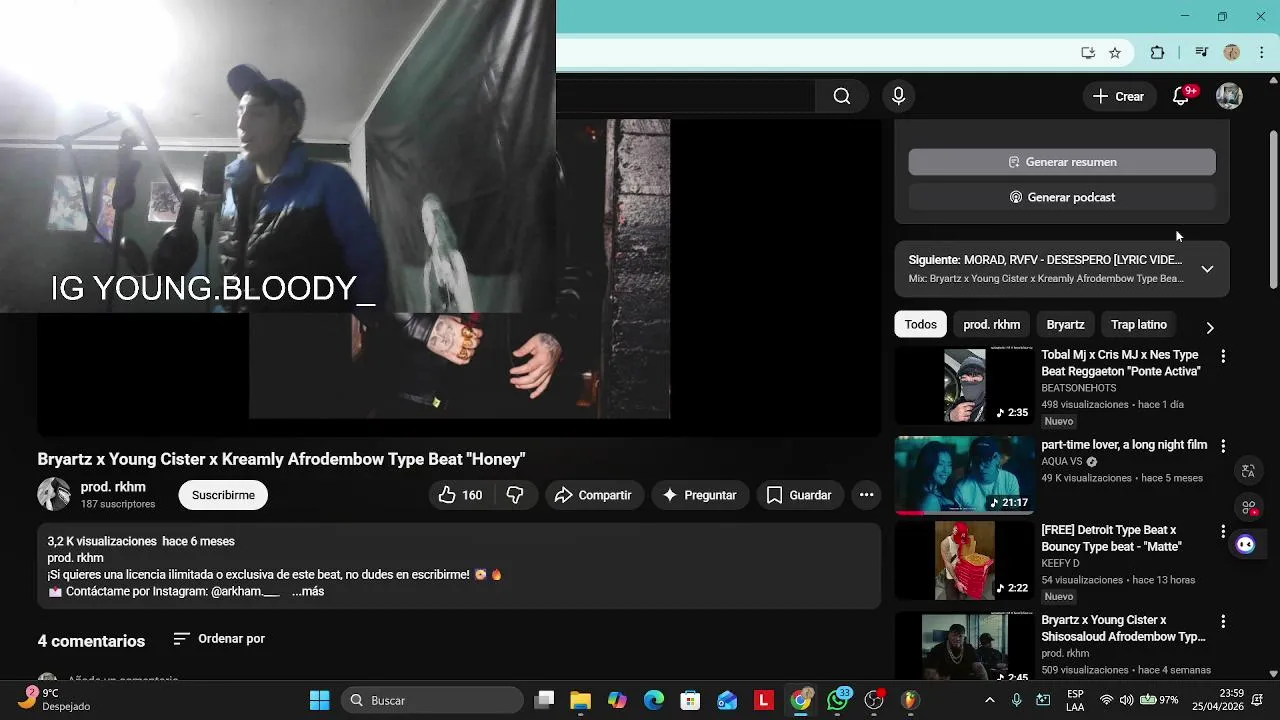Dislike the video with thumbs down
This screenshot has height=720, width=1280.
[515, 495]
